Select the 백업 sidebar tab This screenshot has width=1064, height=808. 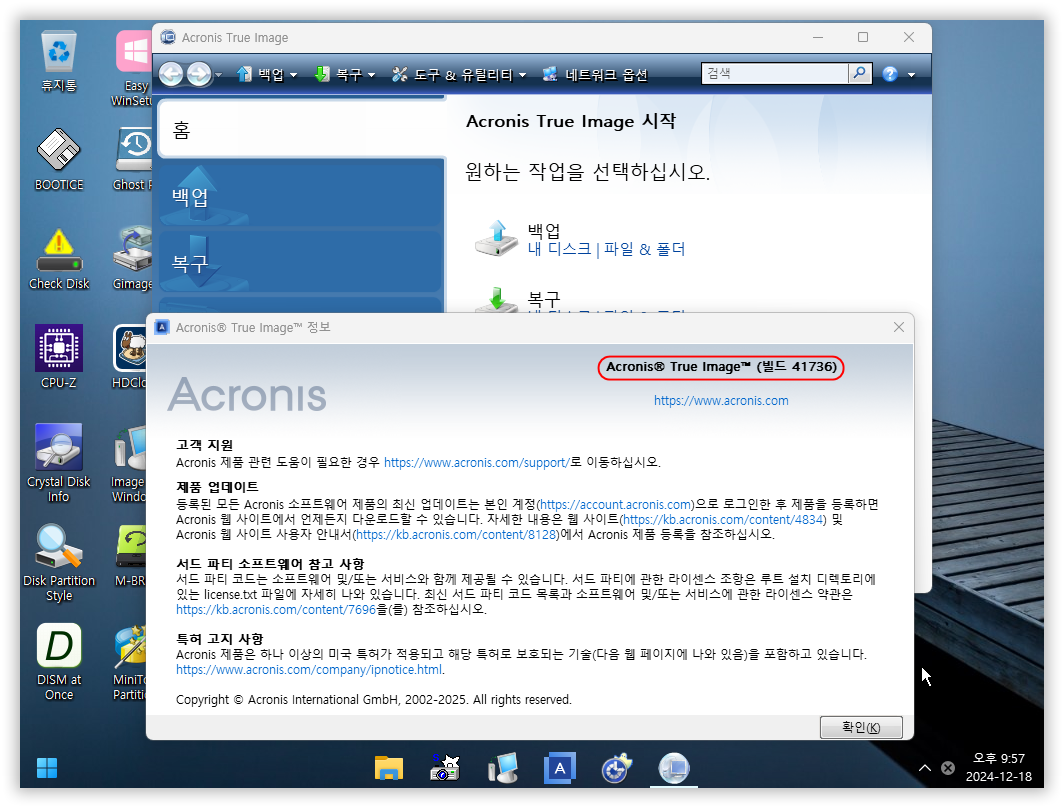tap(301, 195)
